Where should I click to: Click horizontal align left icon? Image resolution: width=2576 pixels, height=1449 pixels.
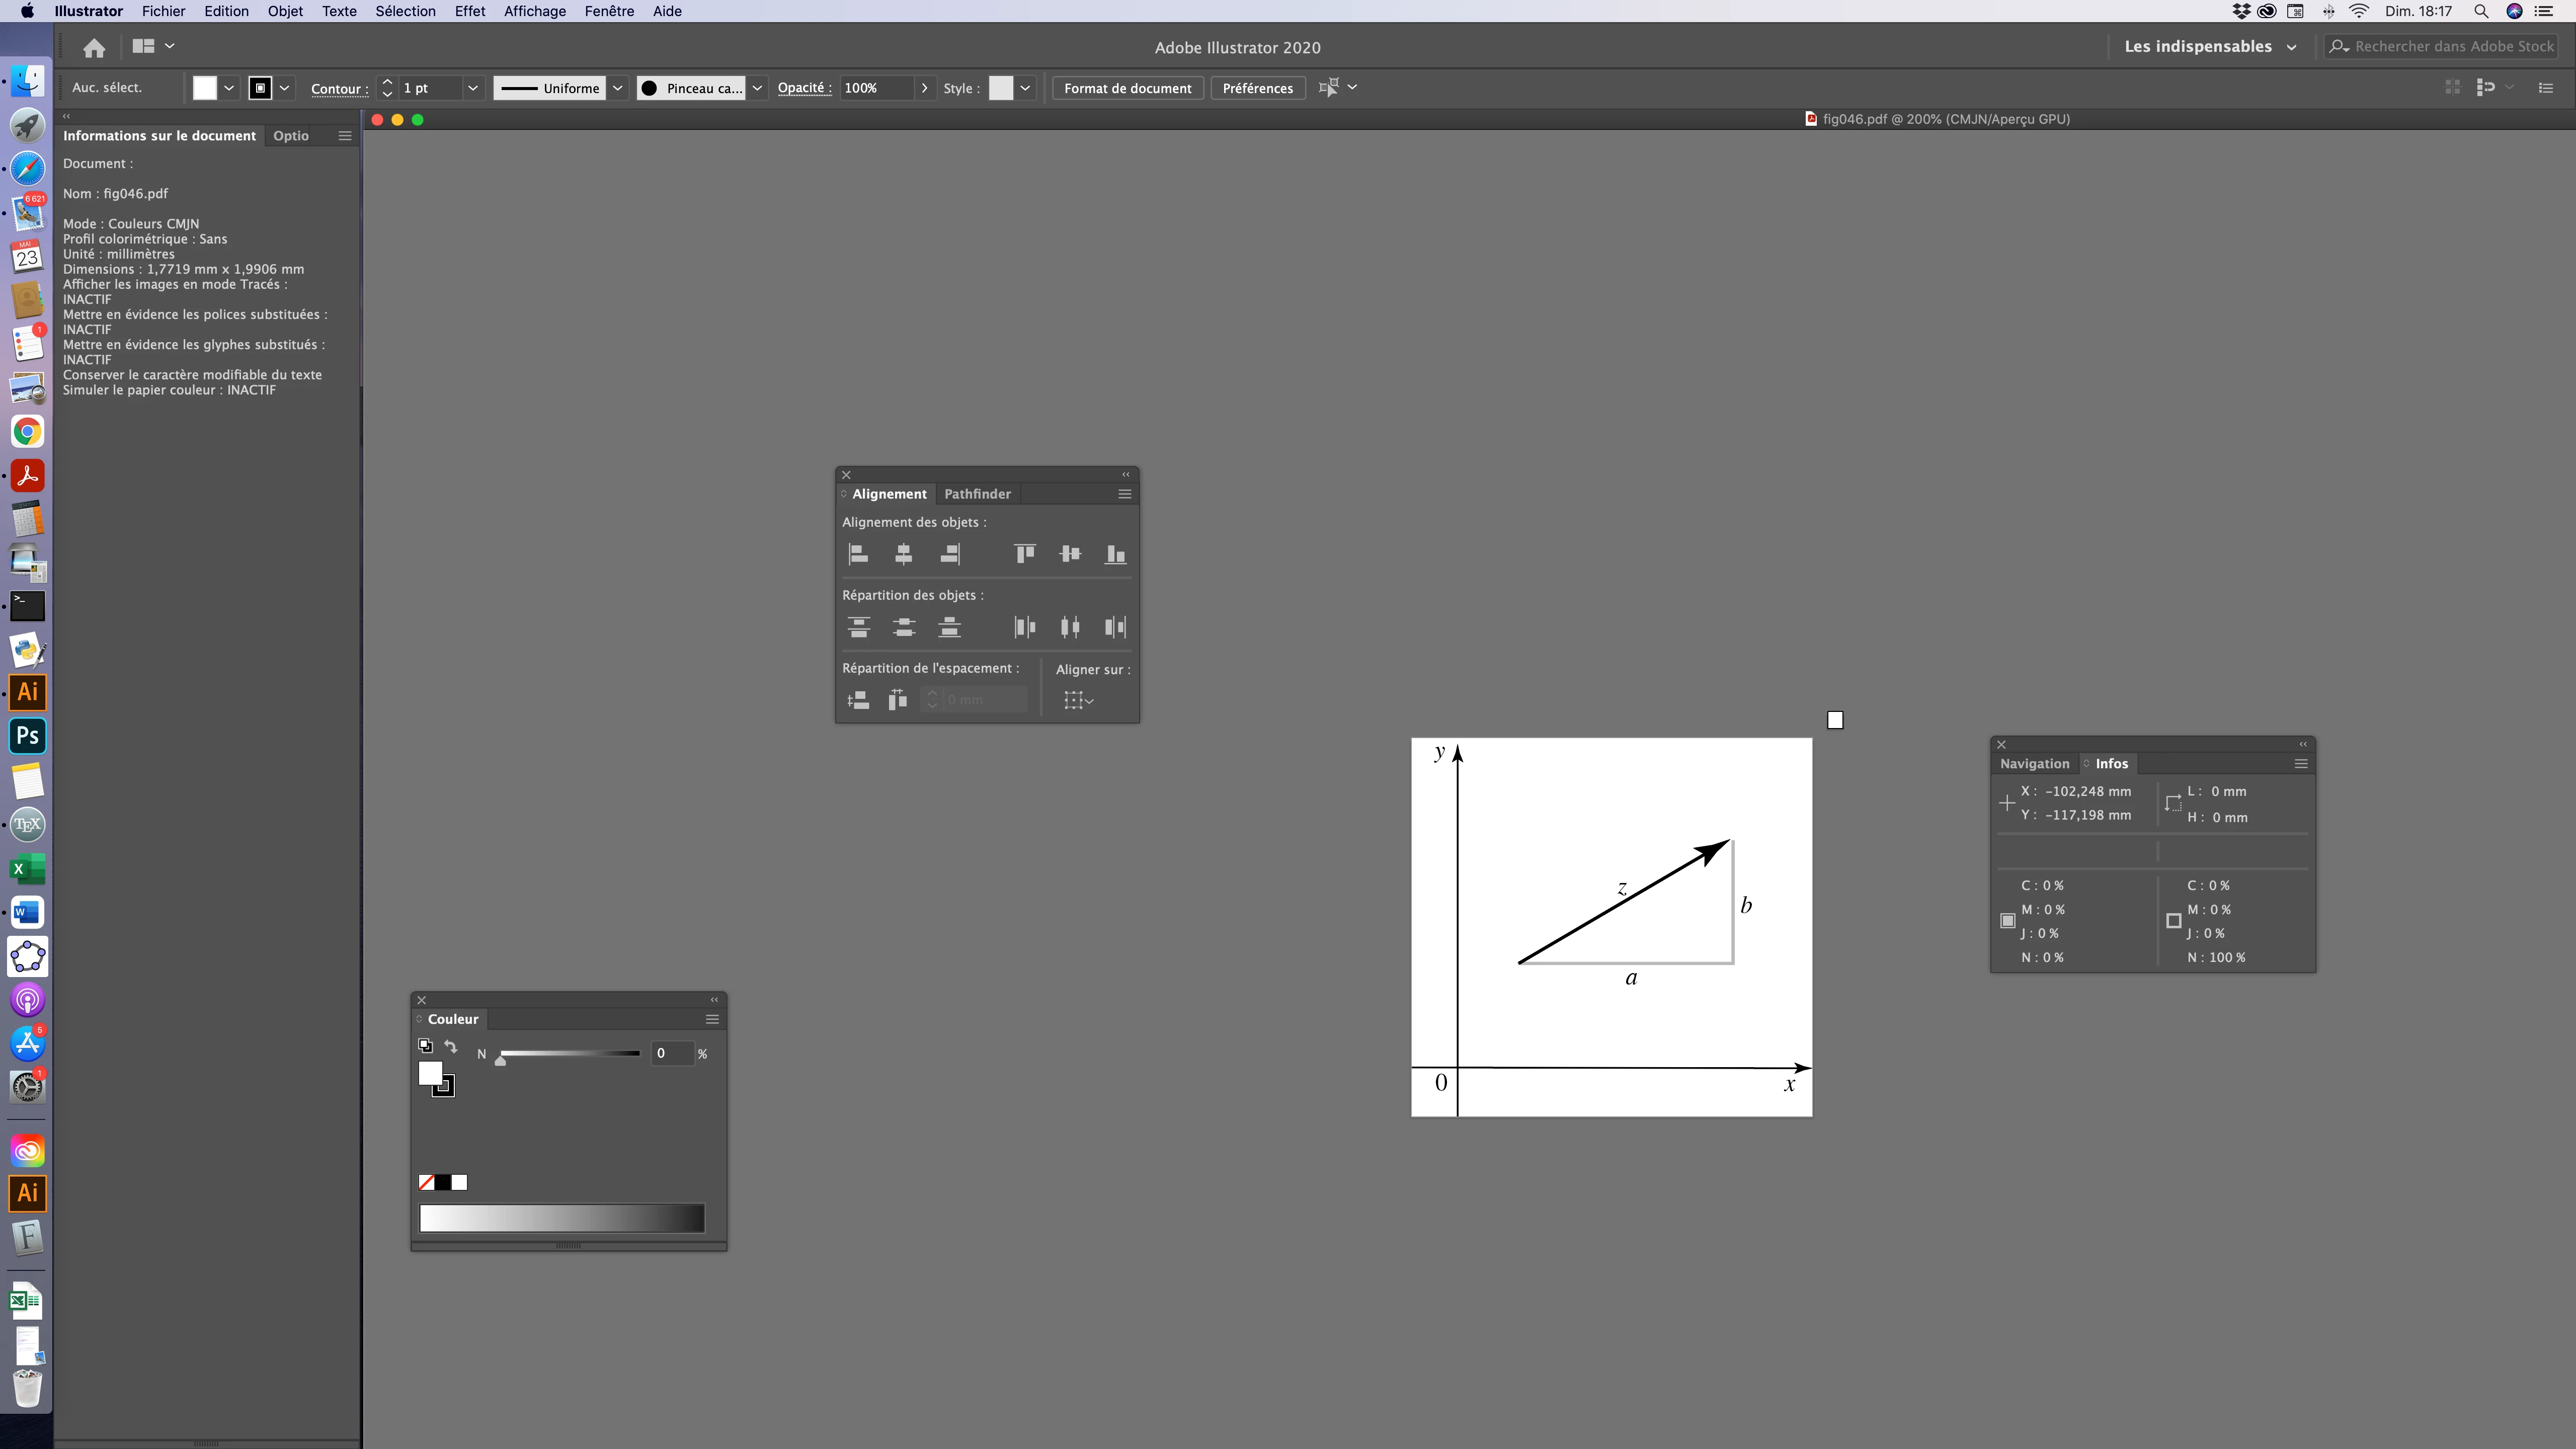pyautogui.click(x=858, y=554)
